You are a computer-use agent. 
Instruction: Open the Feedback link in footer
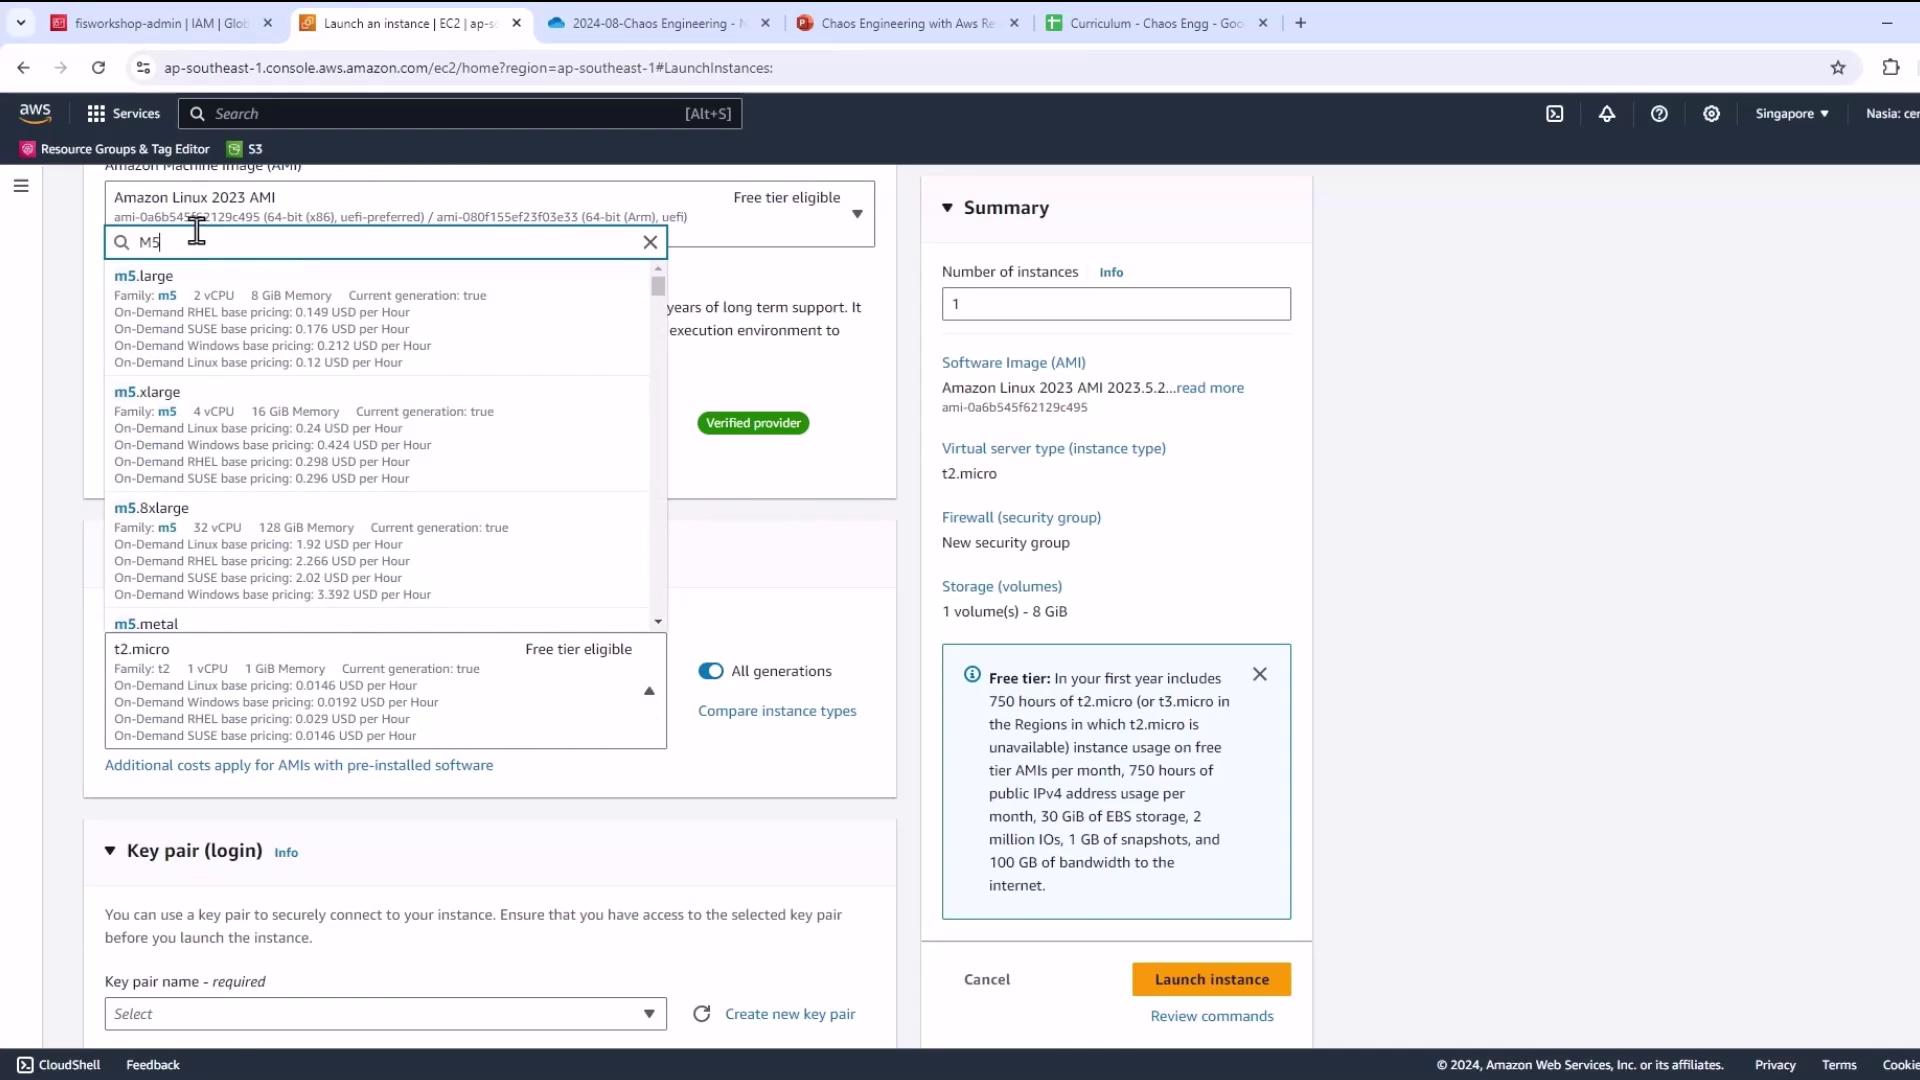pos(153,1065)
